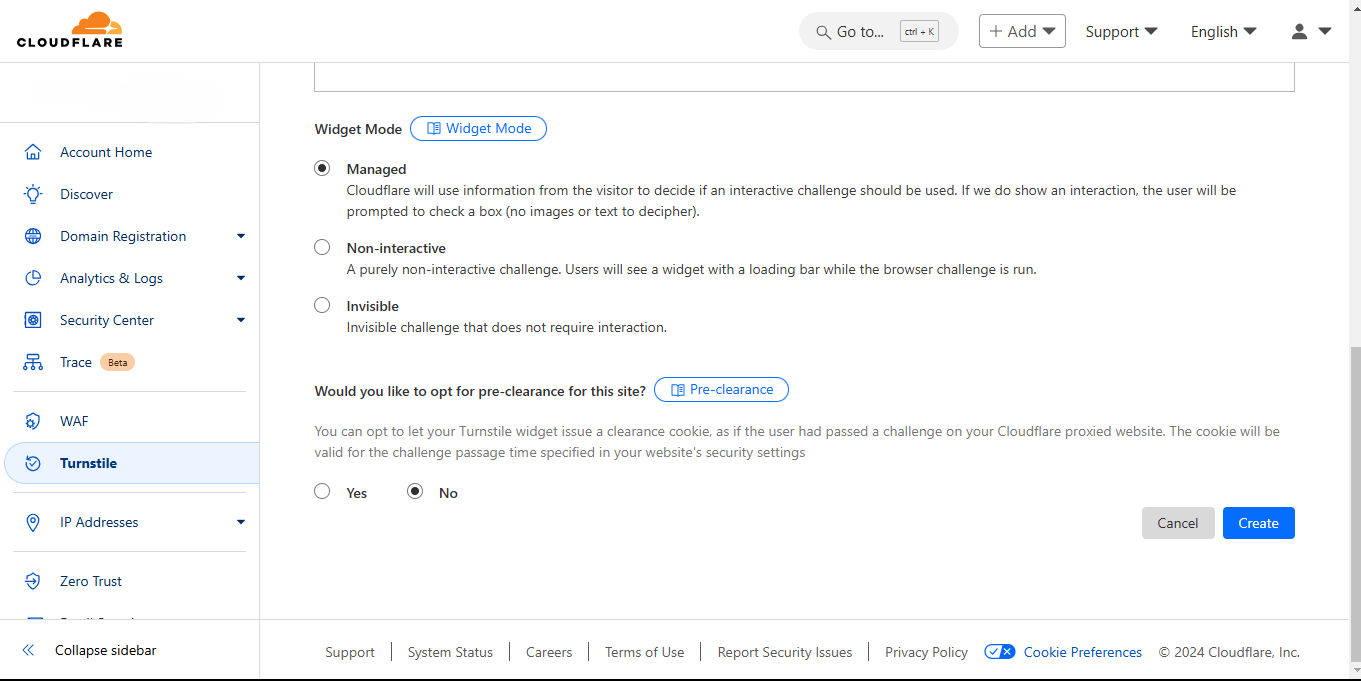This screenshot has width=1361, height=681.
Task: Open the Support dropdown menu
Action: (1121, 31)
